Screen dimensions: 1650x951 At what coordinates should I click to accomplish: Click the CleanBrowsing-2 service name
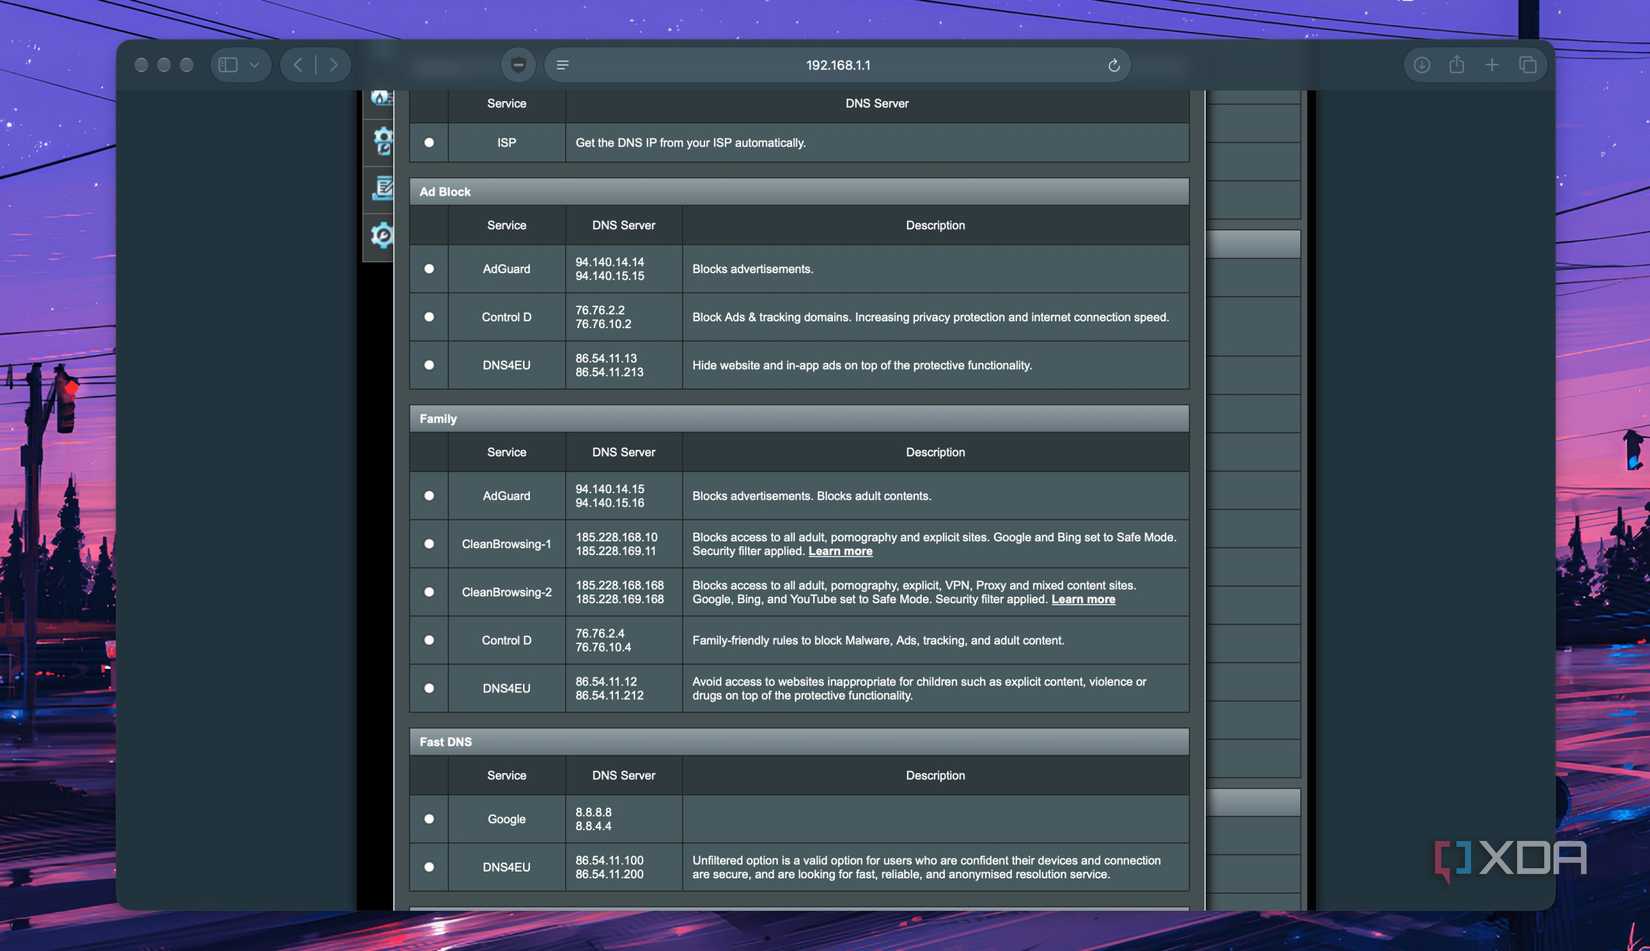point(507,592)
